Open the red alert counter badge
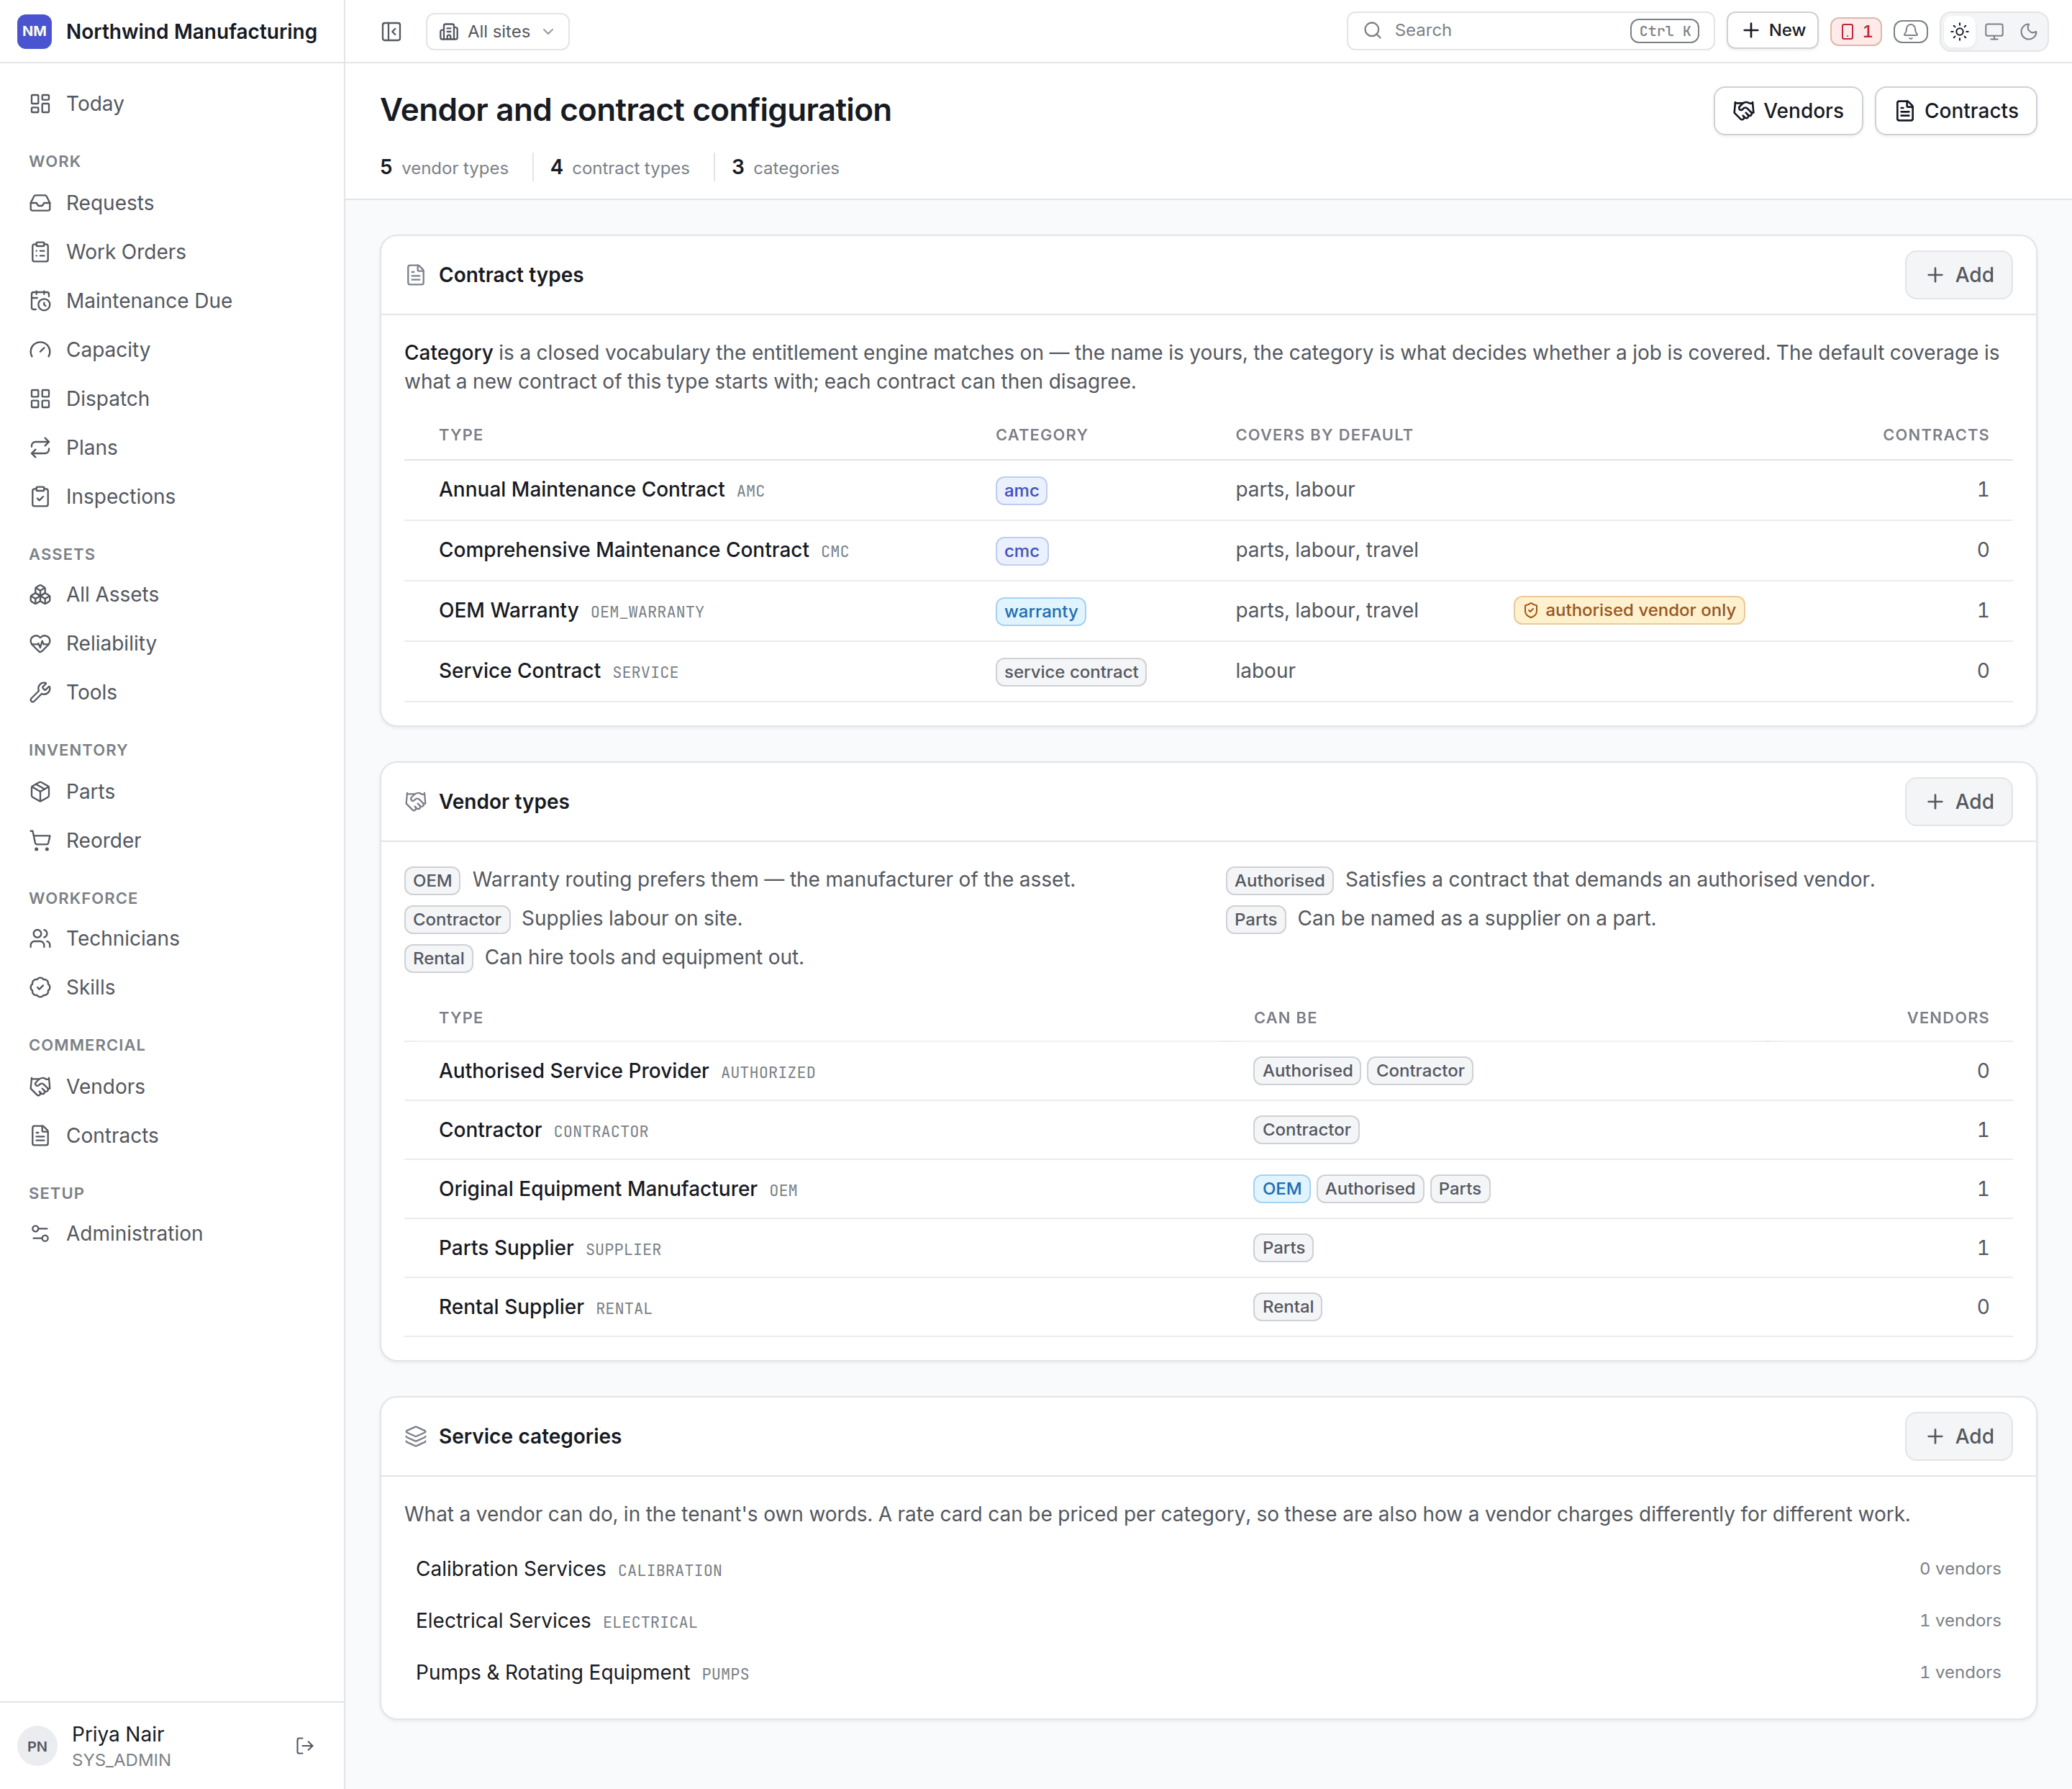2072x1789 pixels. [1856, 32]
